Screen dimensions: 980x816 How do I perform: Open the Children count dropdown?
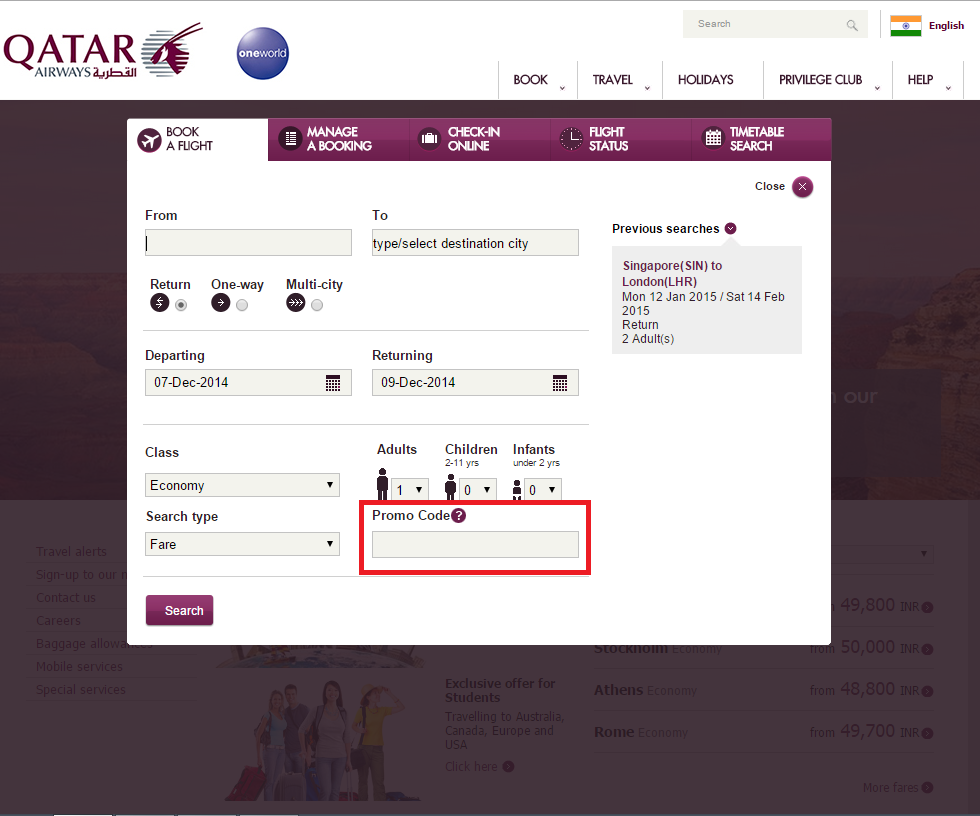click(x=478, y=490)
